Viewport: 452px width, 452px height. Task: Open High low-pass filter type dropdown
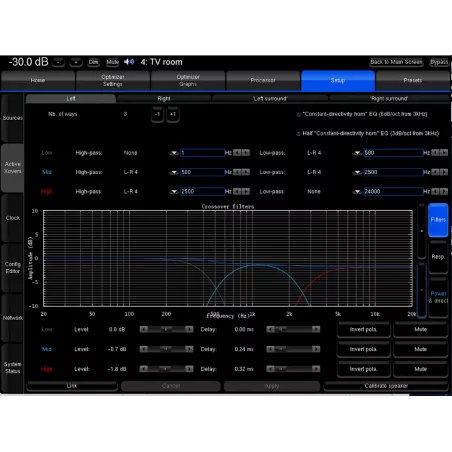coord(357,192)
